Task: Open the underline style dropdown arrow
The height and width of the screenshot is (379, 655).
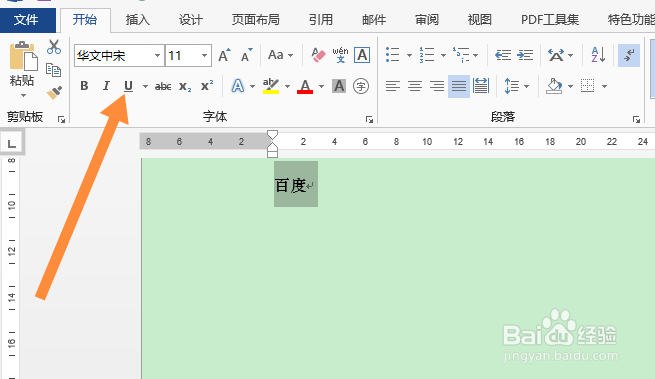Action: (145, 86)
